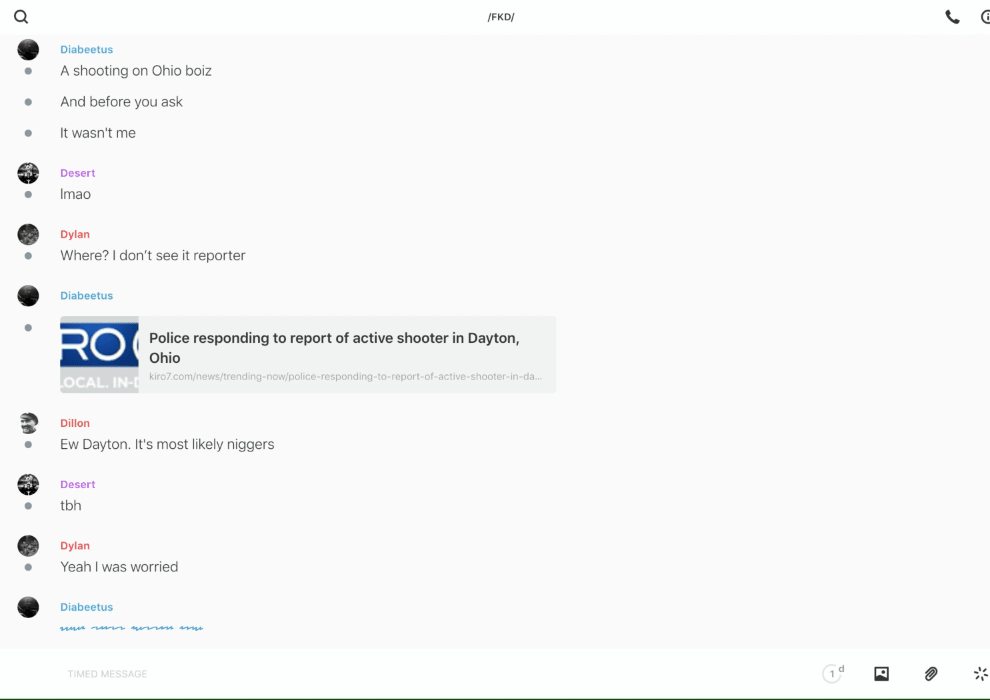990x700 pixels.
Task: Open Dylan's avatar next to 'Yeah I was worried'
Action: pos(28,546)
